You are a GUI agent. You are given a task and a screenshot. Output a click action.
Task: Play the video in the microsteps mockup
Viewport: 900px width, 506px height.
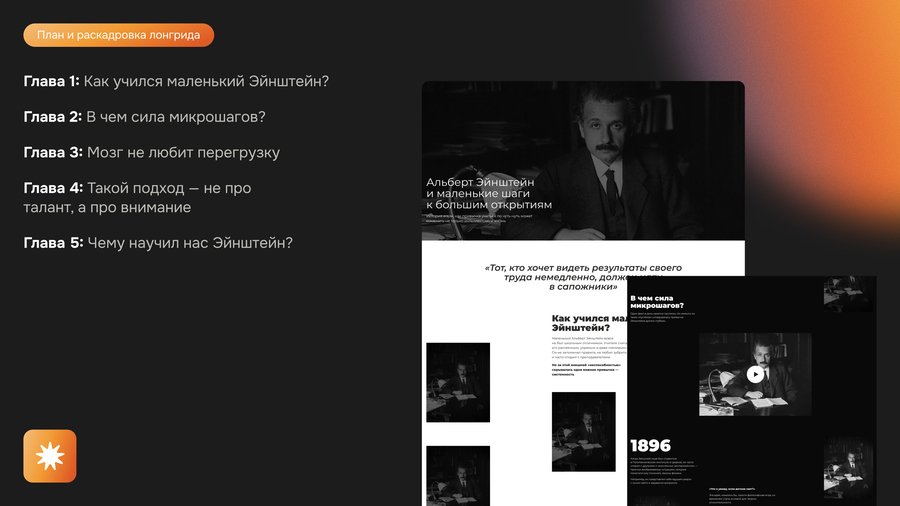pyautogui.click(x=755, y=375)
